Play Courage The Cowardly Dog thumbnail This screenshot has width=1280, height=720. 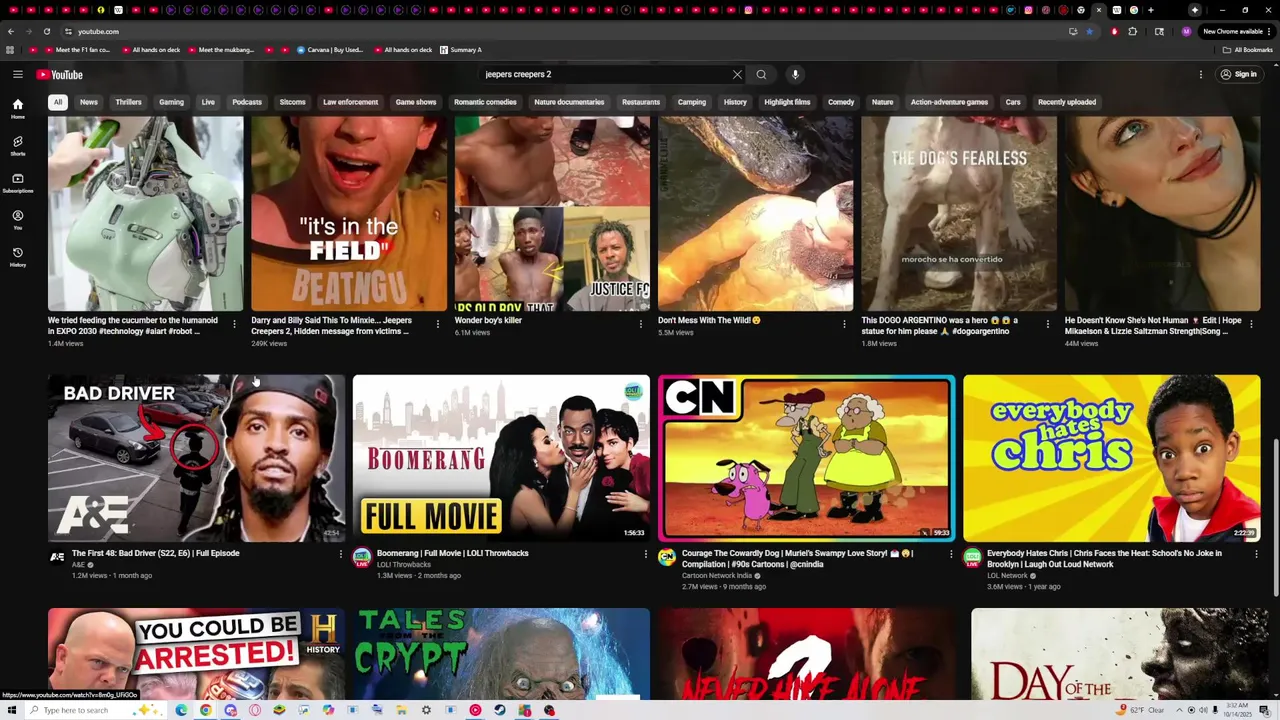[x=806, y=458]
